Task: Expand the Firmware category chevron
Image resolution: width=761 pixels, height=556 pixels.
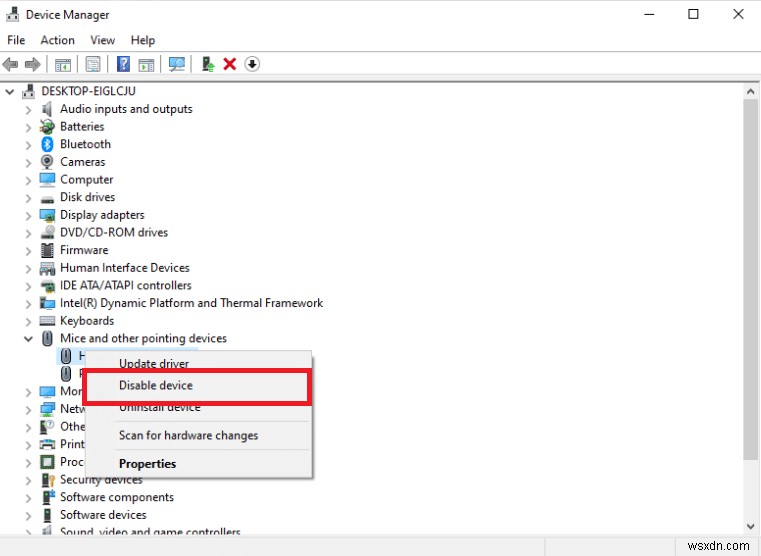Action: pos(28,251)
